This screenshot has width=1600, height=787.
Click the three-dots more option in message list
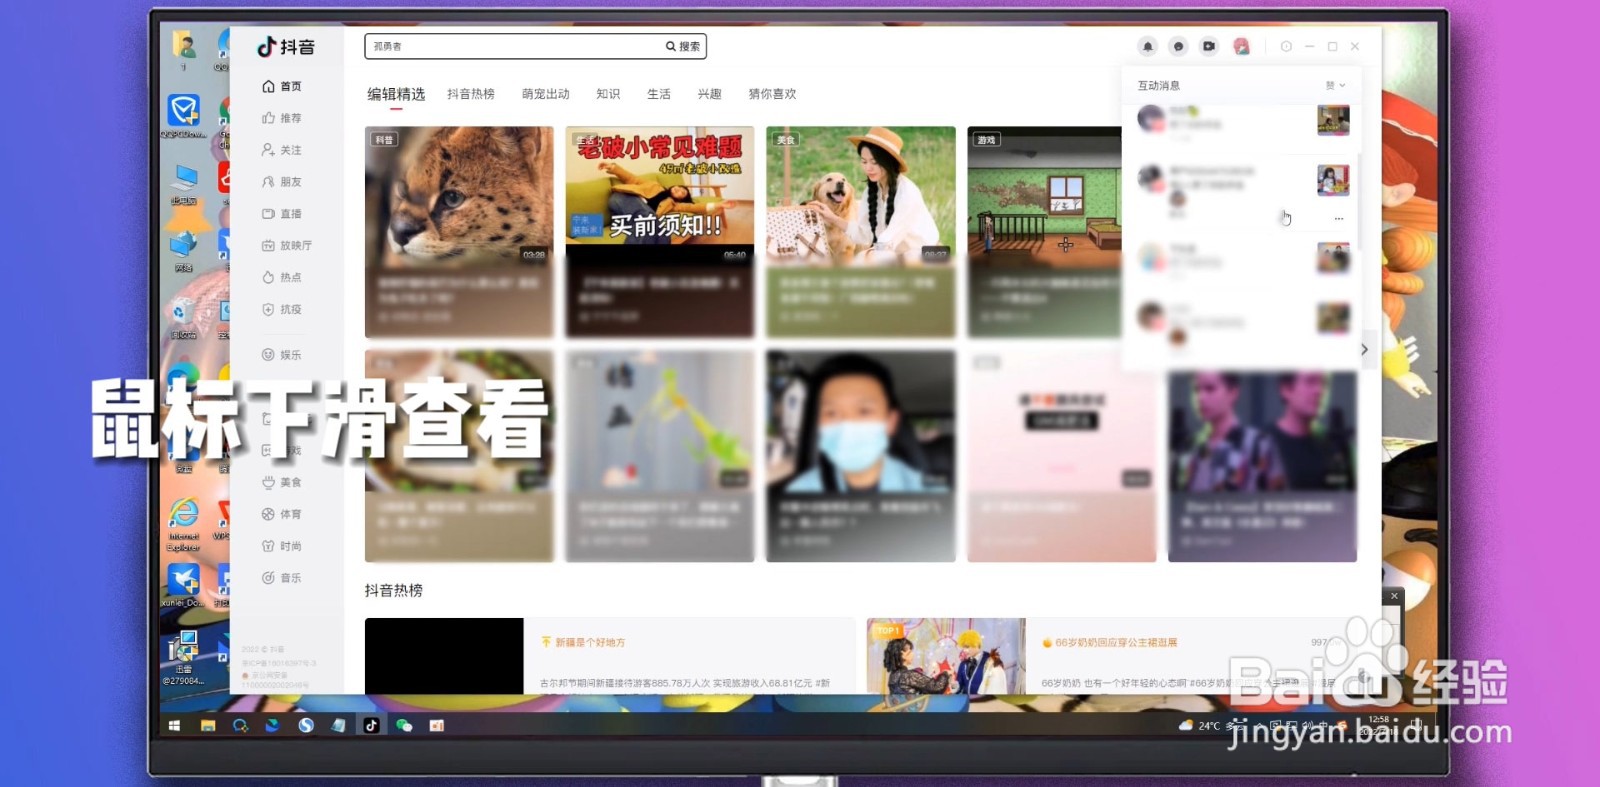[x=1339, y=219]
